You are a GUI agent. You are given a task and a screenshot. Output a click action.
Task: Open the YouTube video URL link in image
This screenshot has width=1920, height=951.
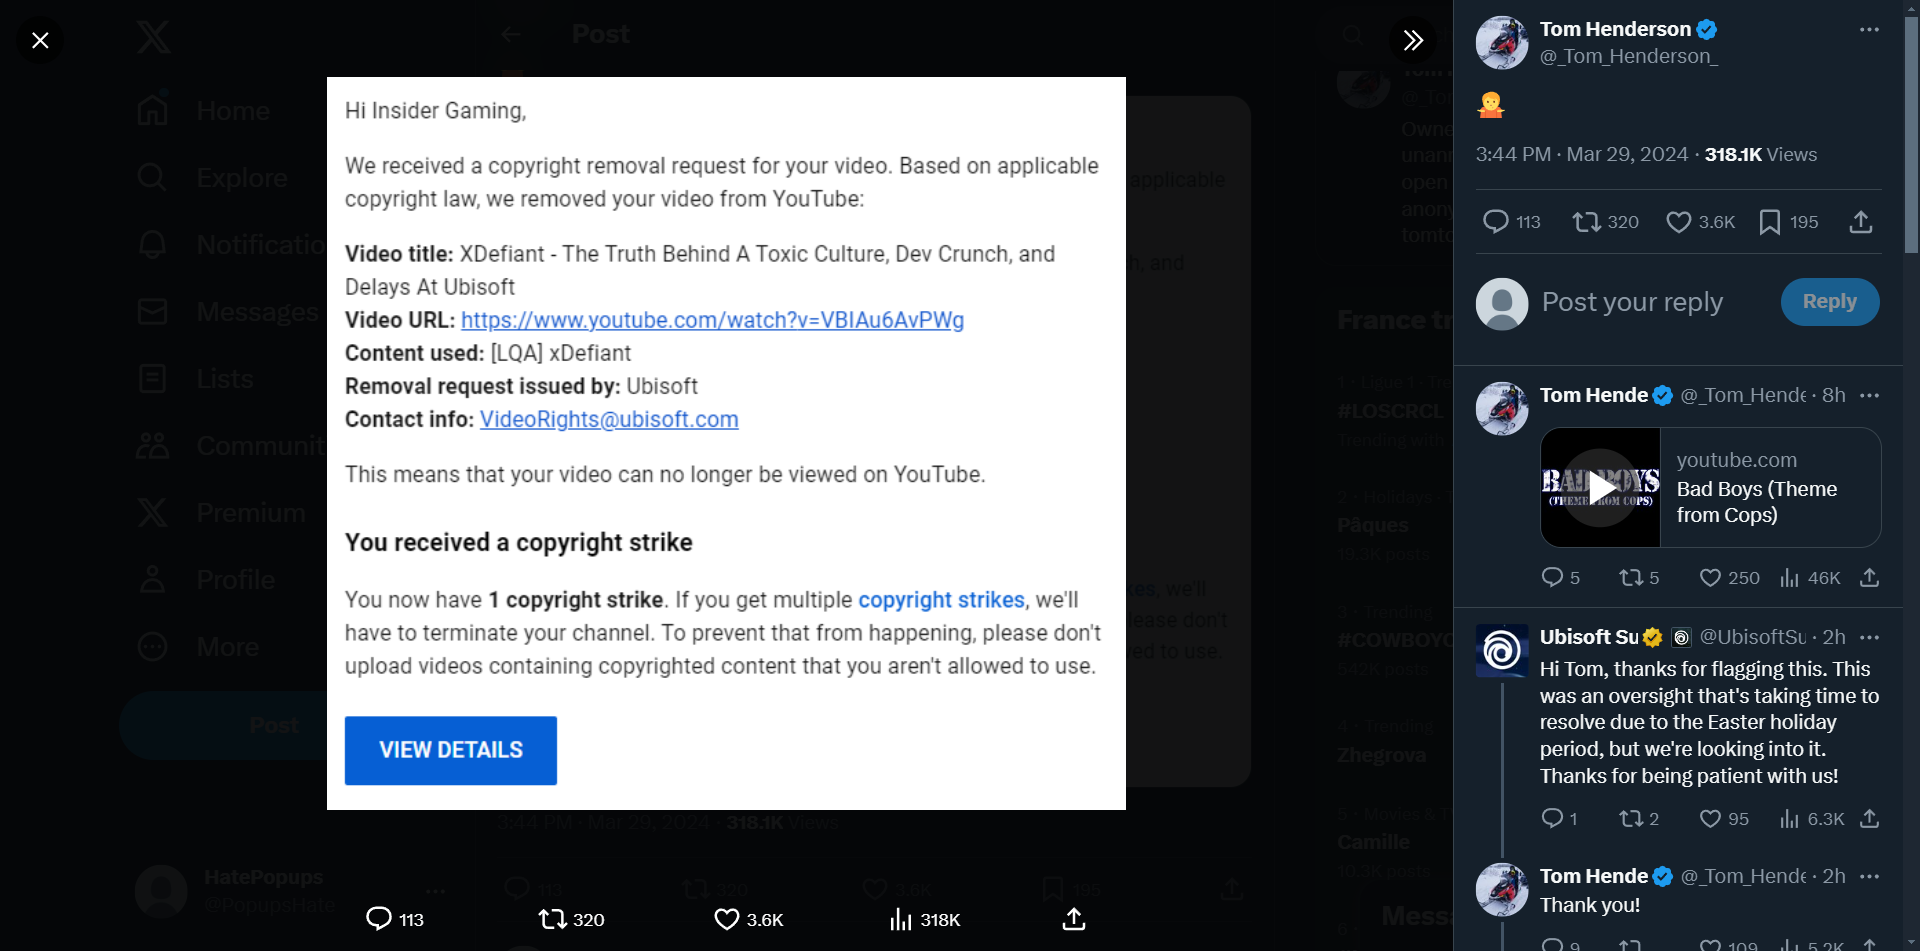(x=712, y=320)
